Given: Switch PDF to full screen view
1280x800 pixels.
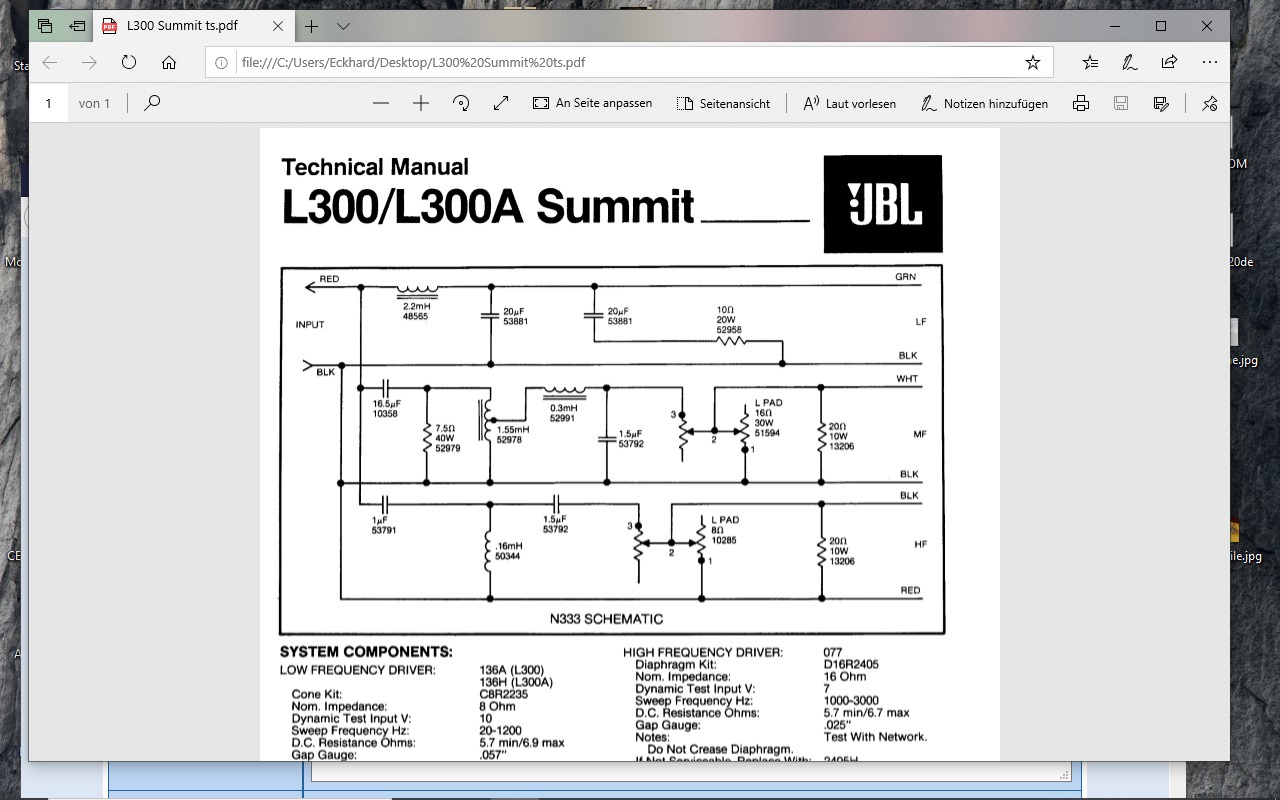Looking at the screenshot, I should [501, 103].
